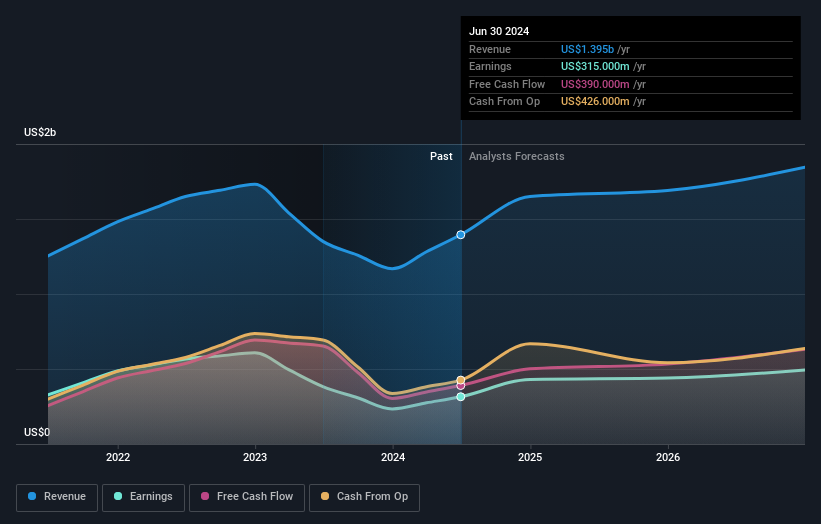Click the Analysts Forecasts label

517,157
